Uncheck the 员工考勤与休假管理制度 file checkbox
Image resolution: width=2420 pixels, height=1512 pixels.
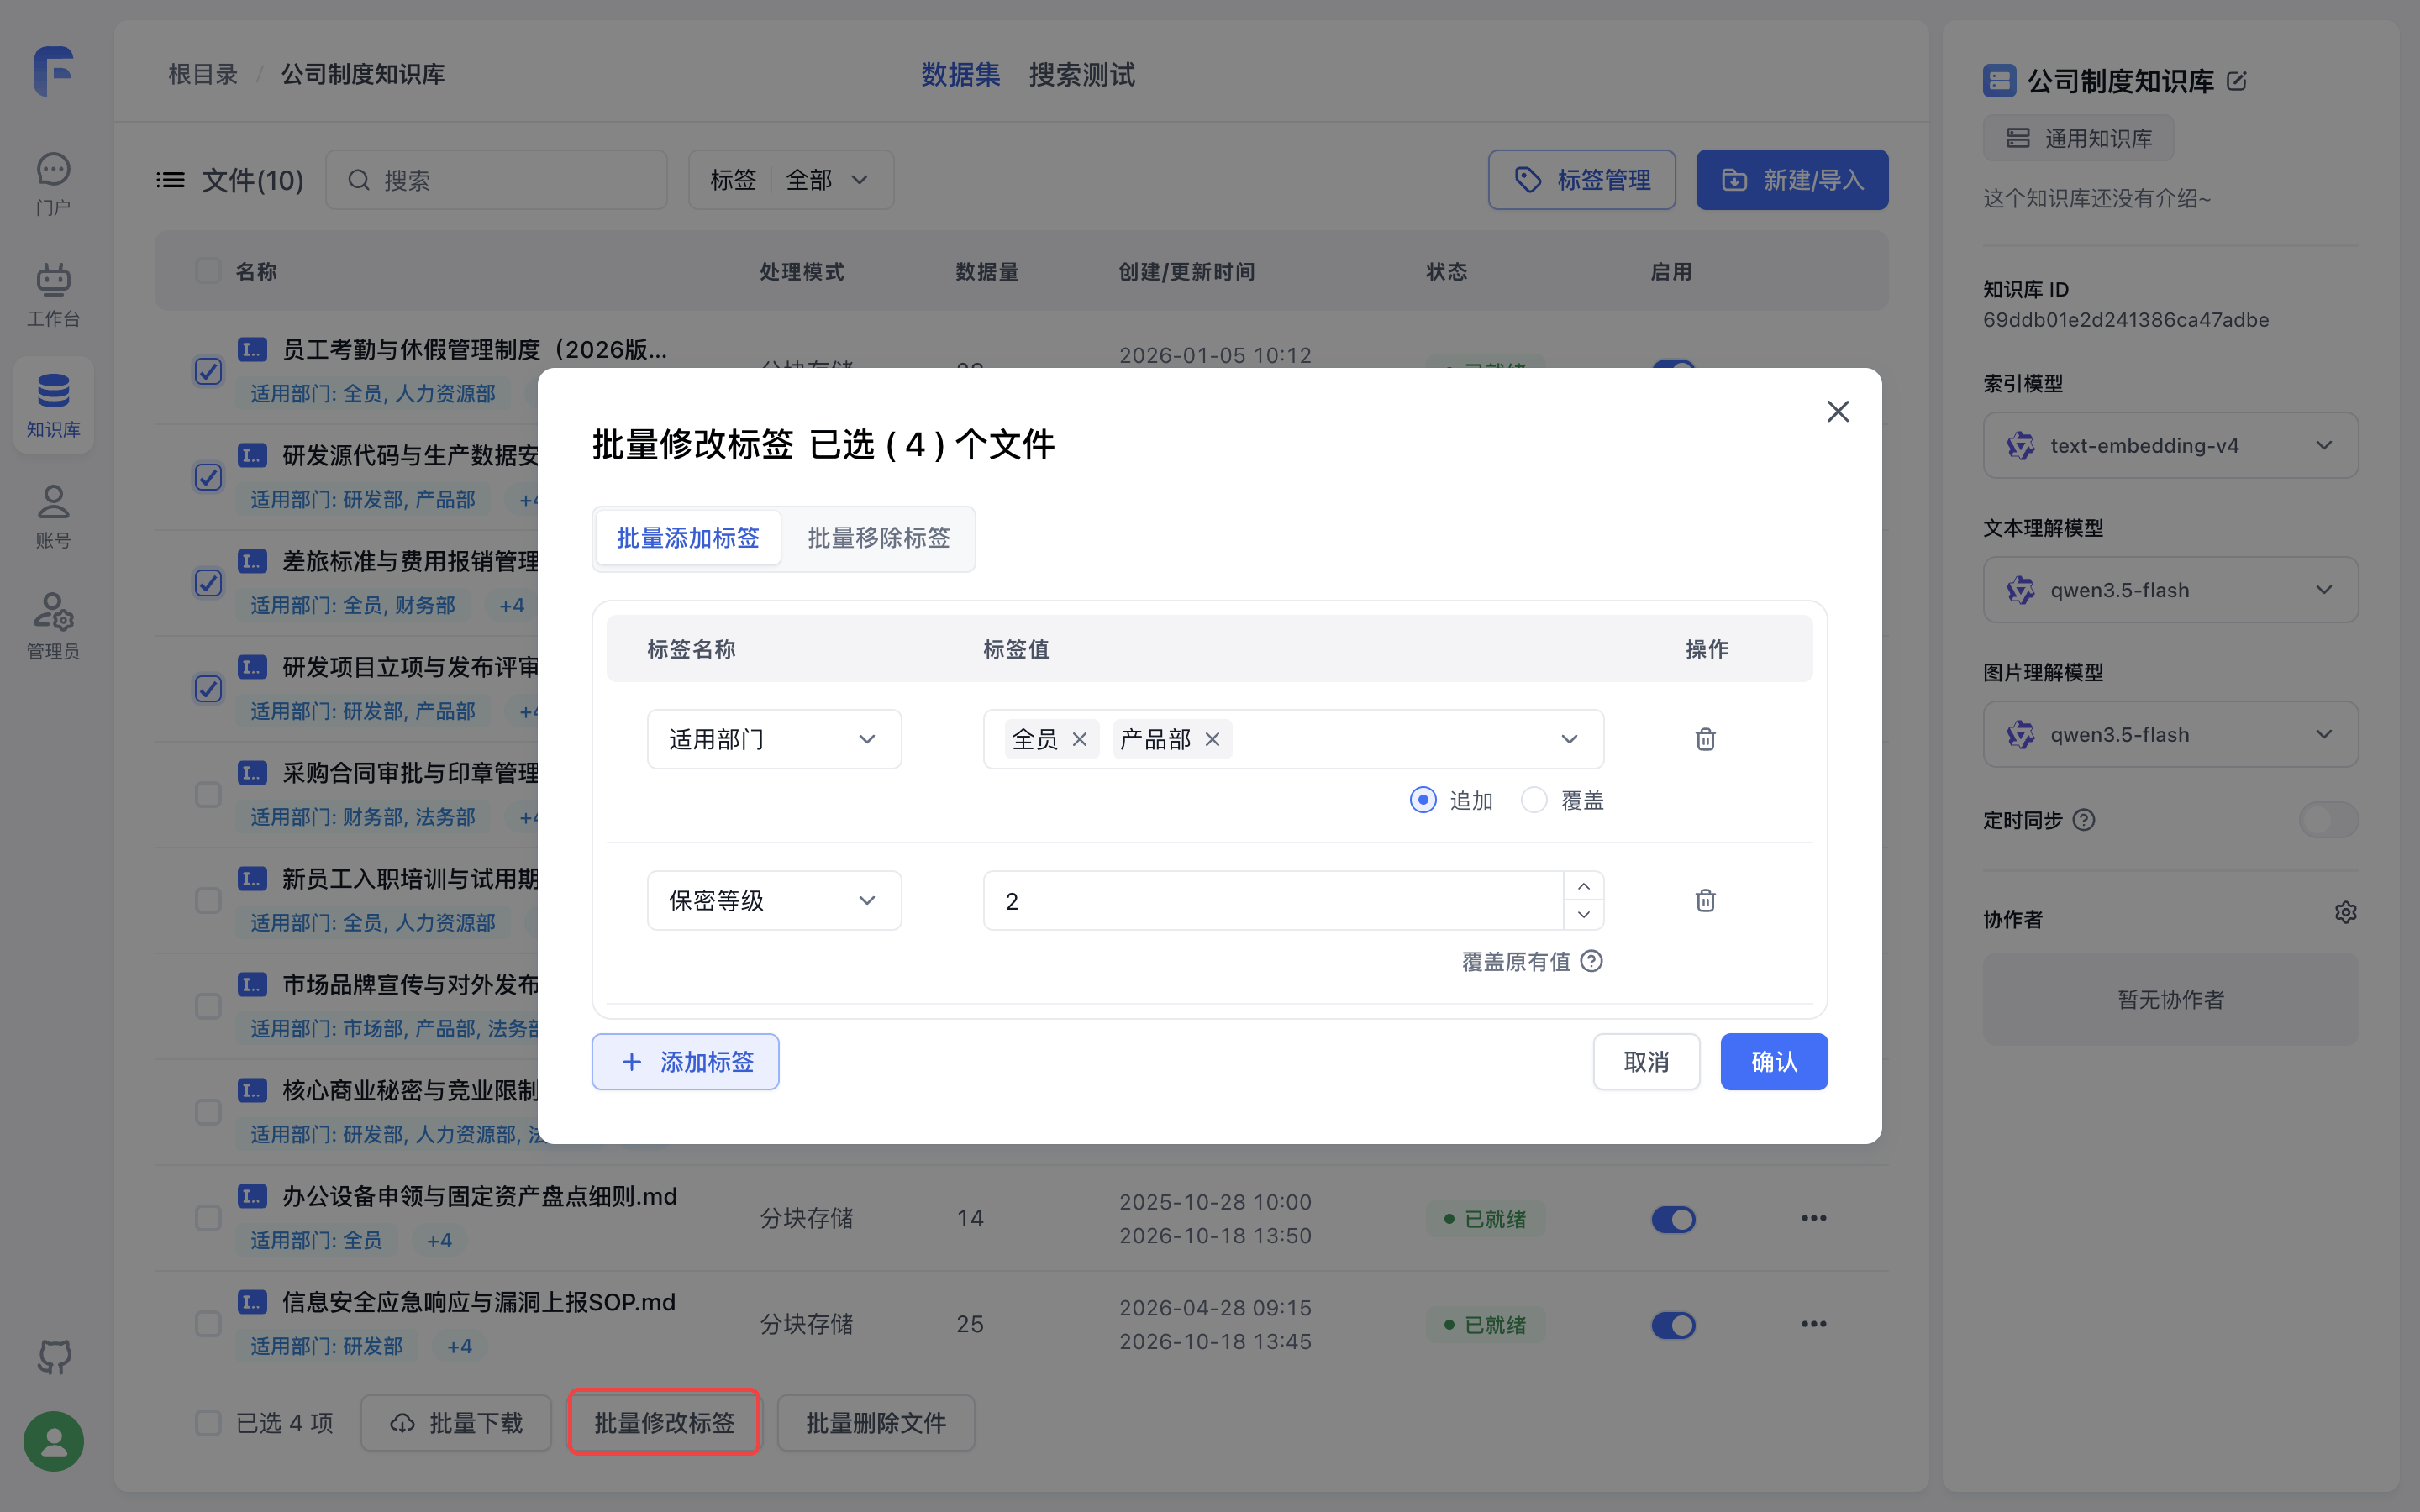(208, 371)
